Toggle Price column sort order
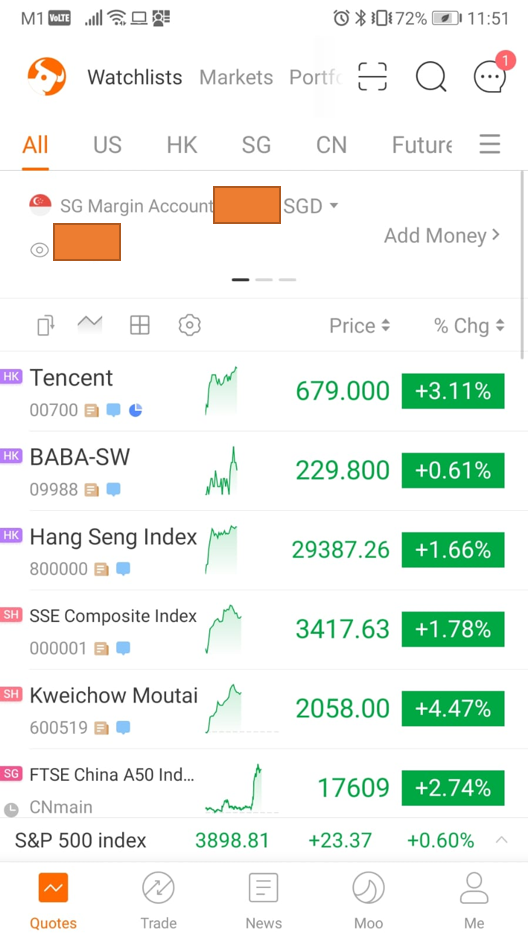The image size is (528, 941). [359, 326]
